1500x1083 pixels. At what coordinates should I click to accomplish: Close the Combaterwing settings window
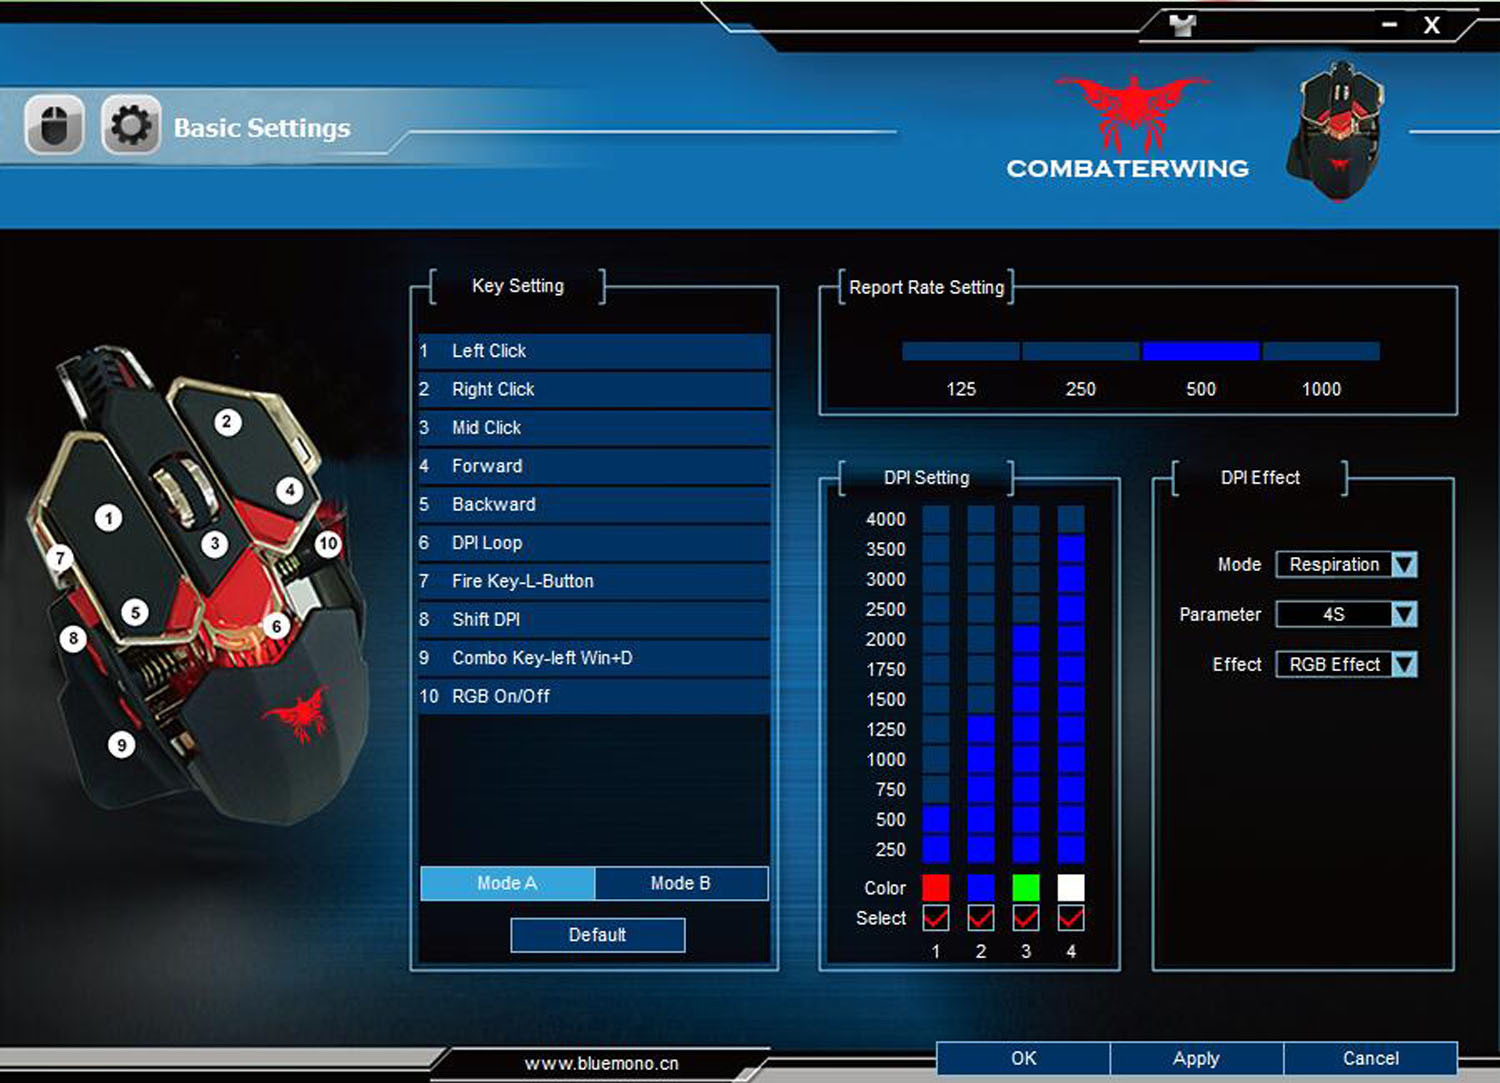tap(1432, 25)
